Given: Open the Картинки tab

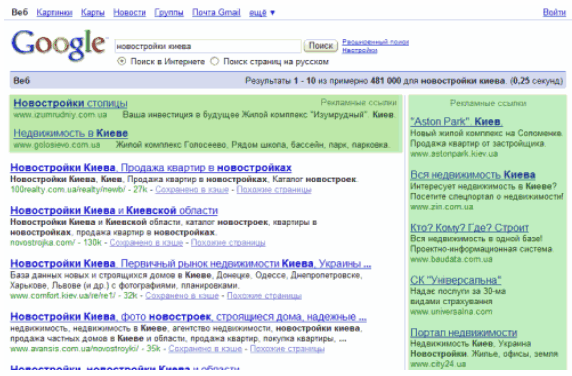Looking at the screenshot, I should (x=54, y=12).
